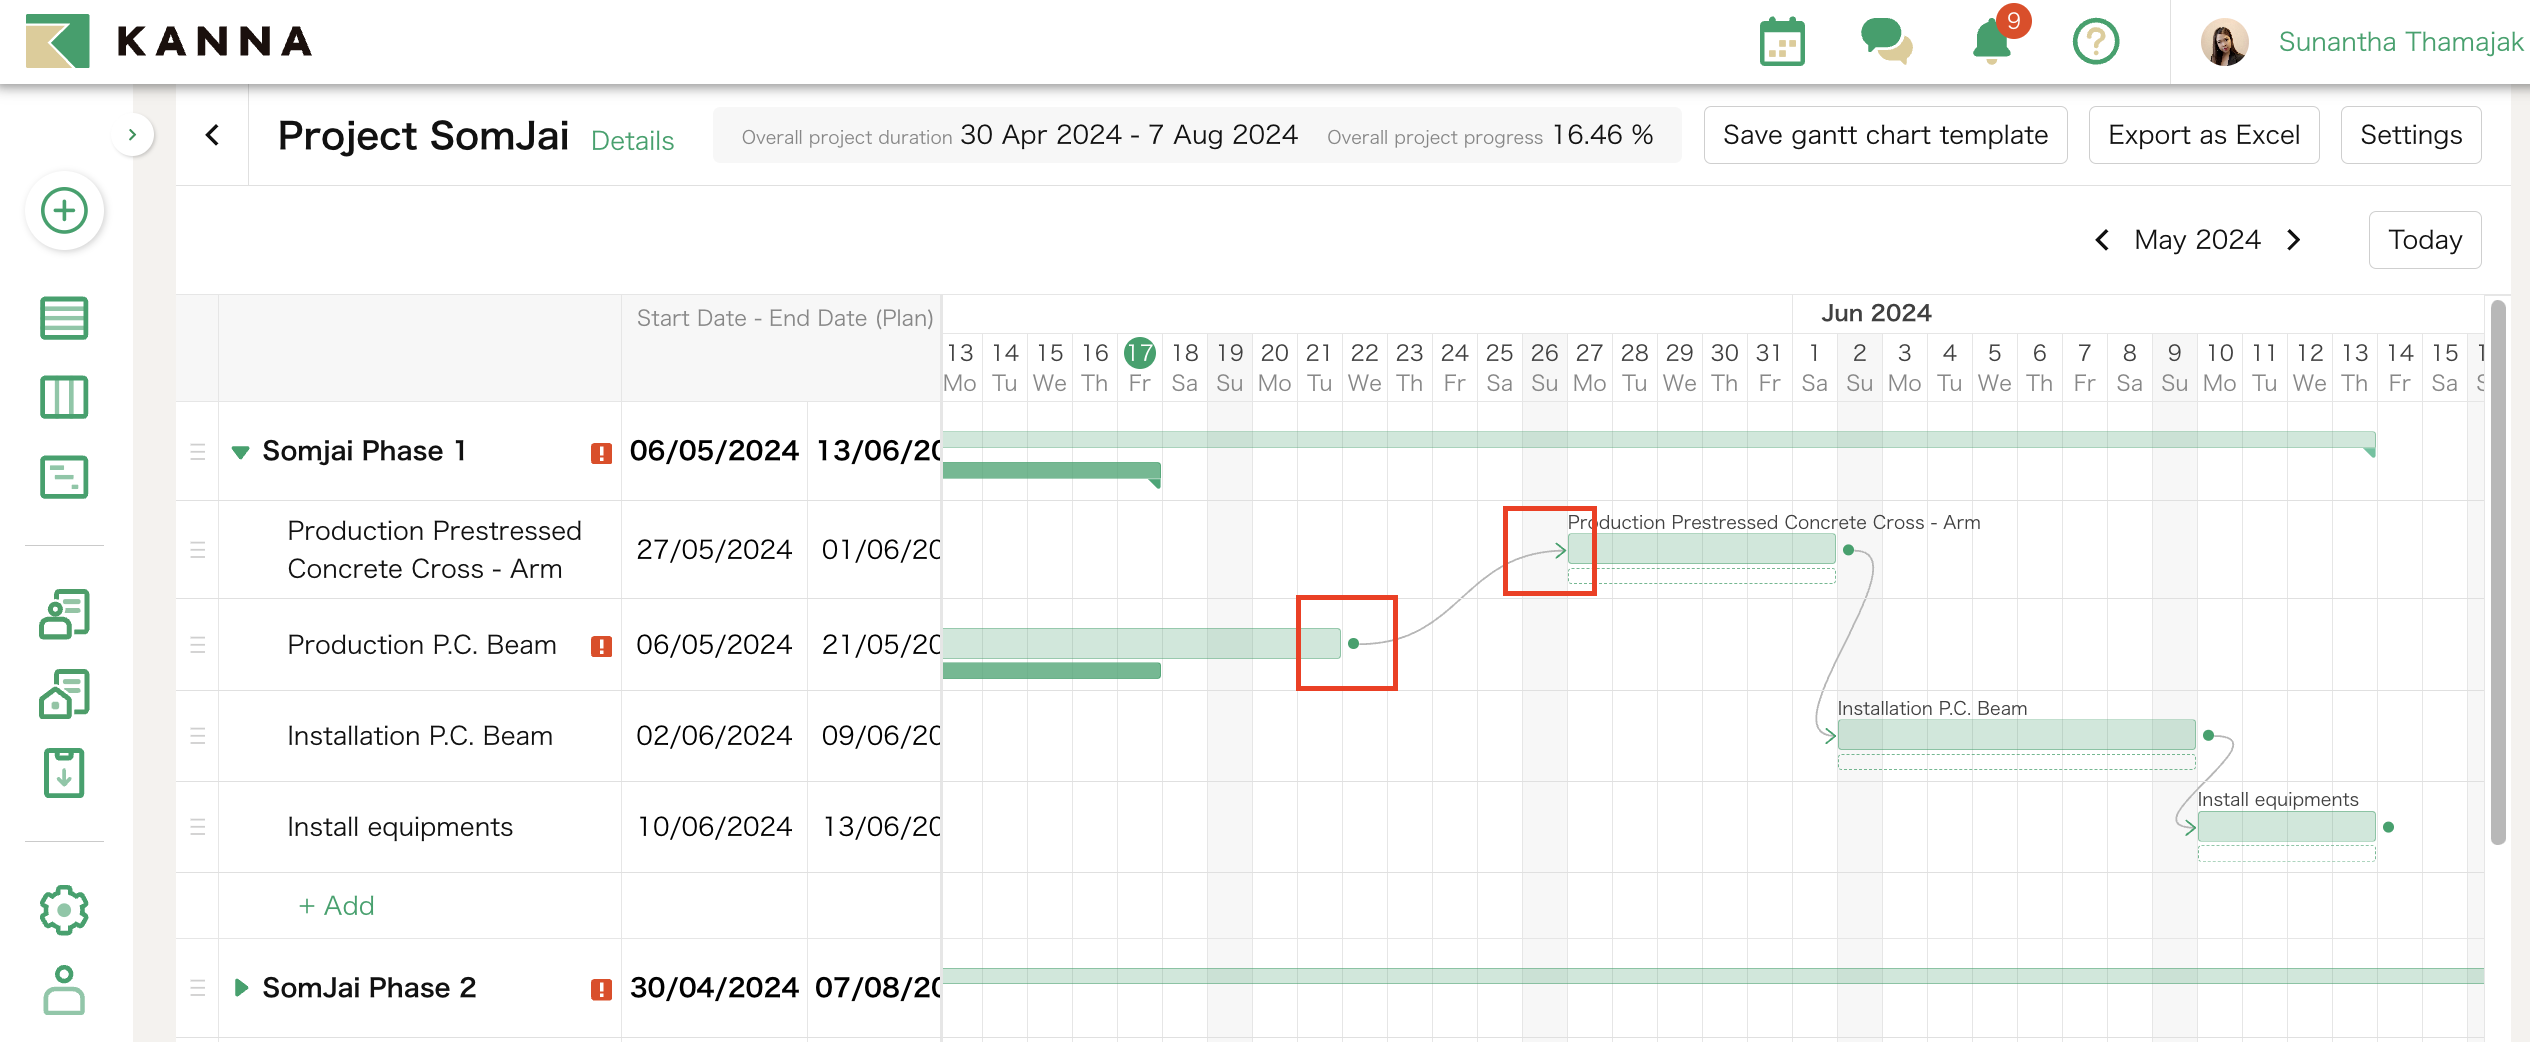This screenshot has width=2530, height=1042.
Task: Switch to Export as Excel
Action: pyautogui.click(x=2204, y=134)
